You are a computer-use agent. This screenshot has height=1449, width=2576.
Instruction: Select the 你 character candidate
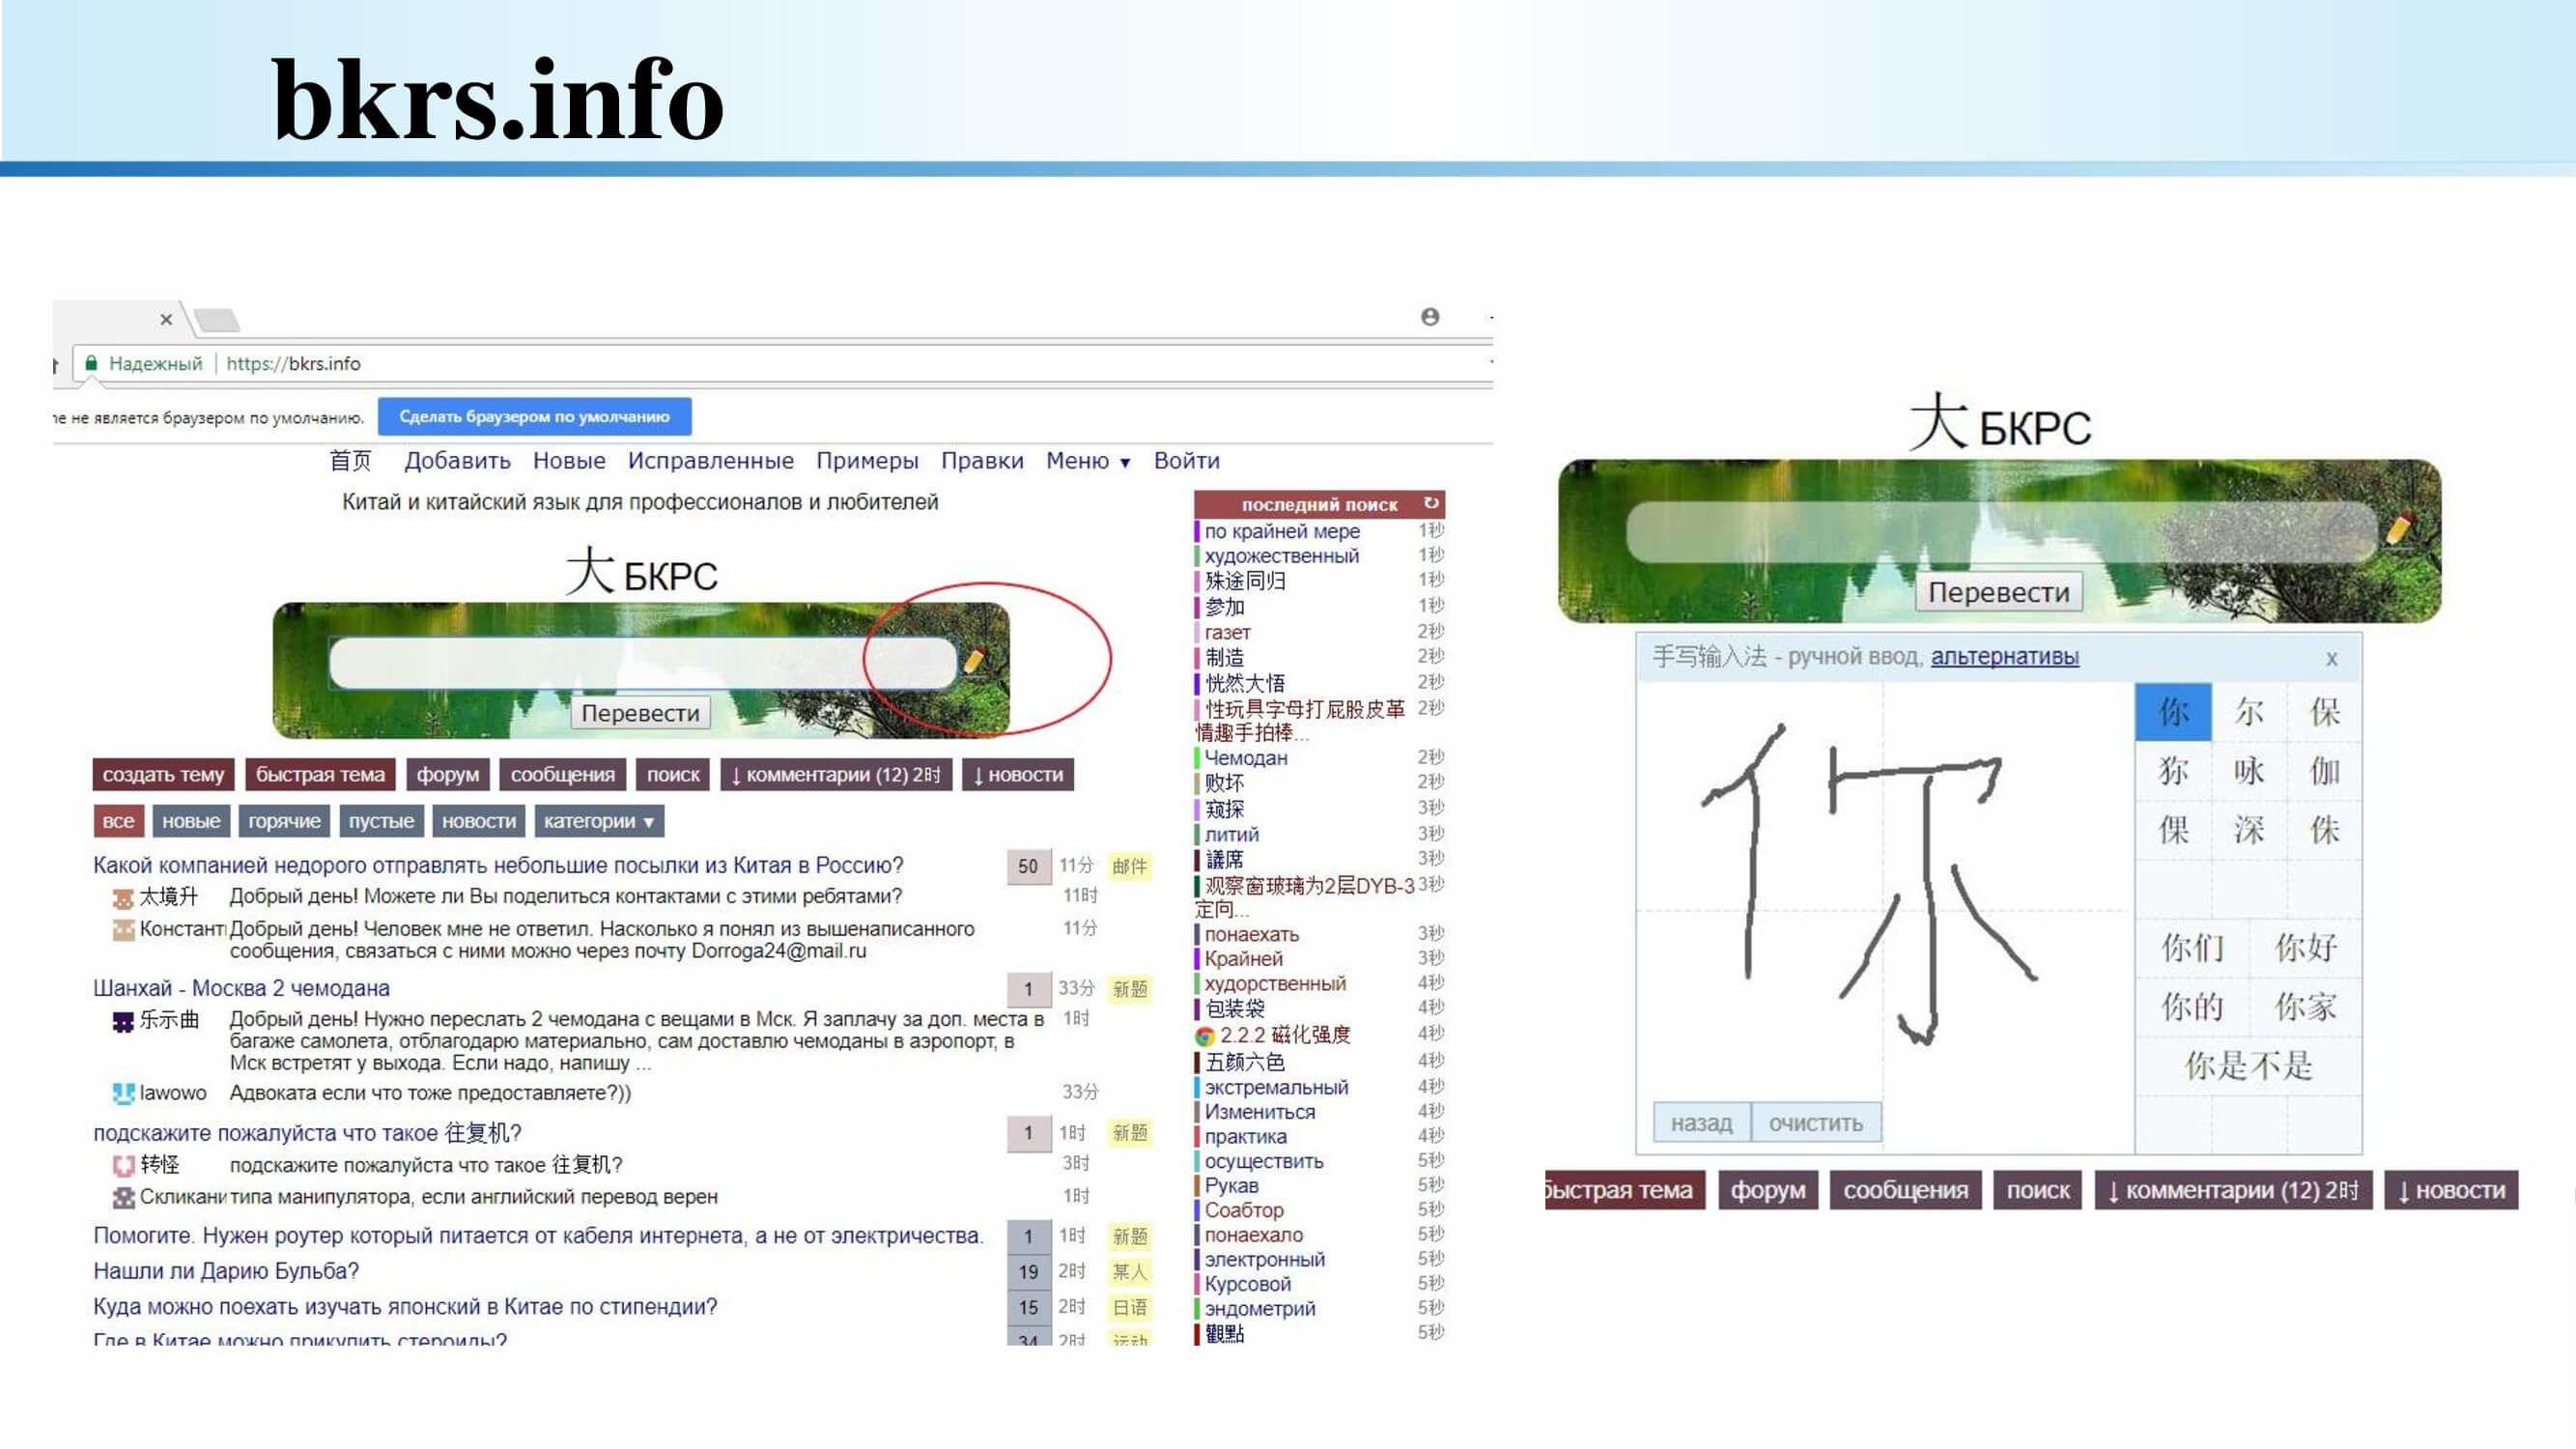coord(2172,712)
